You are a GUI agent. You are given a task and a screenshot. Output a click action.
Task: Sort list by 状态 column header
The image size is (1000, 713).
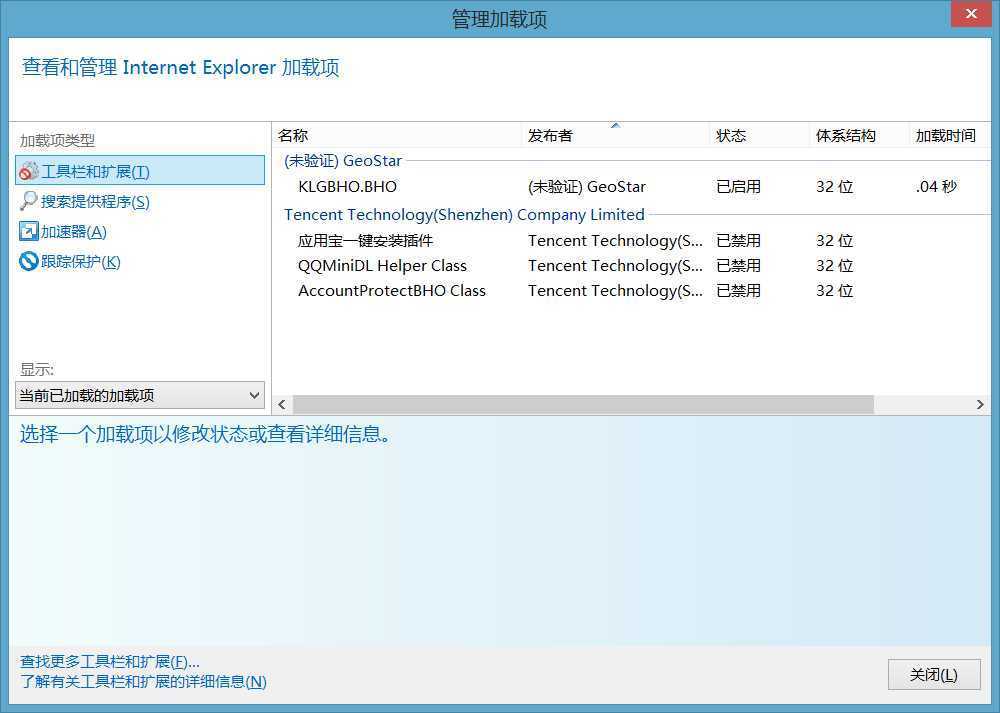(759, 135)
